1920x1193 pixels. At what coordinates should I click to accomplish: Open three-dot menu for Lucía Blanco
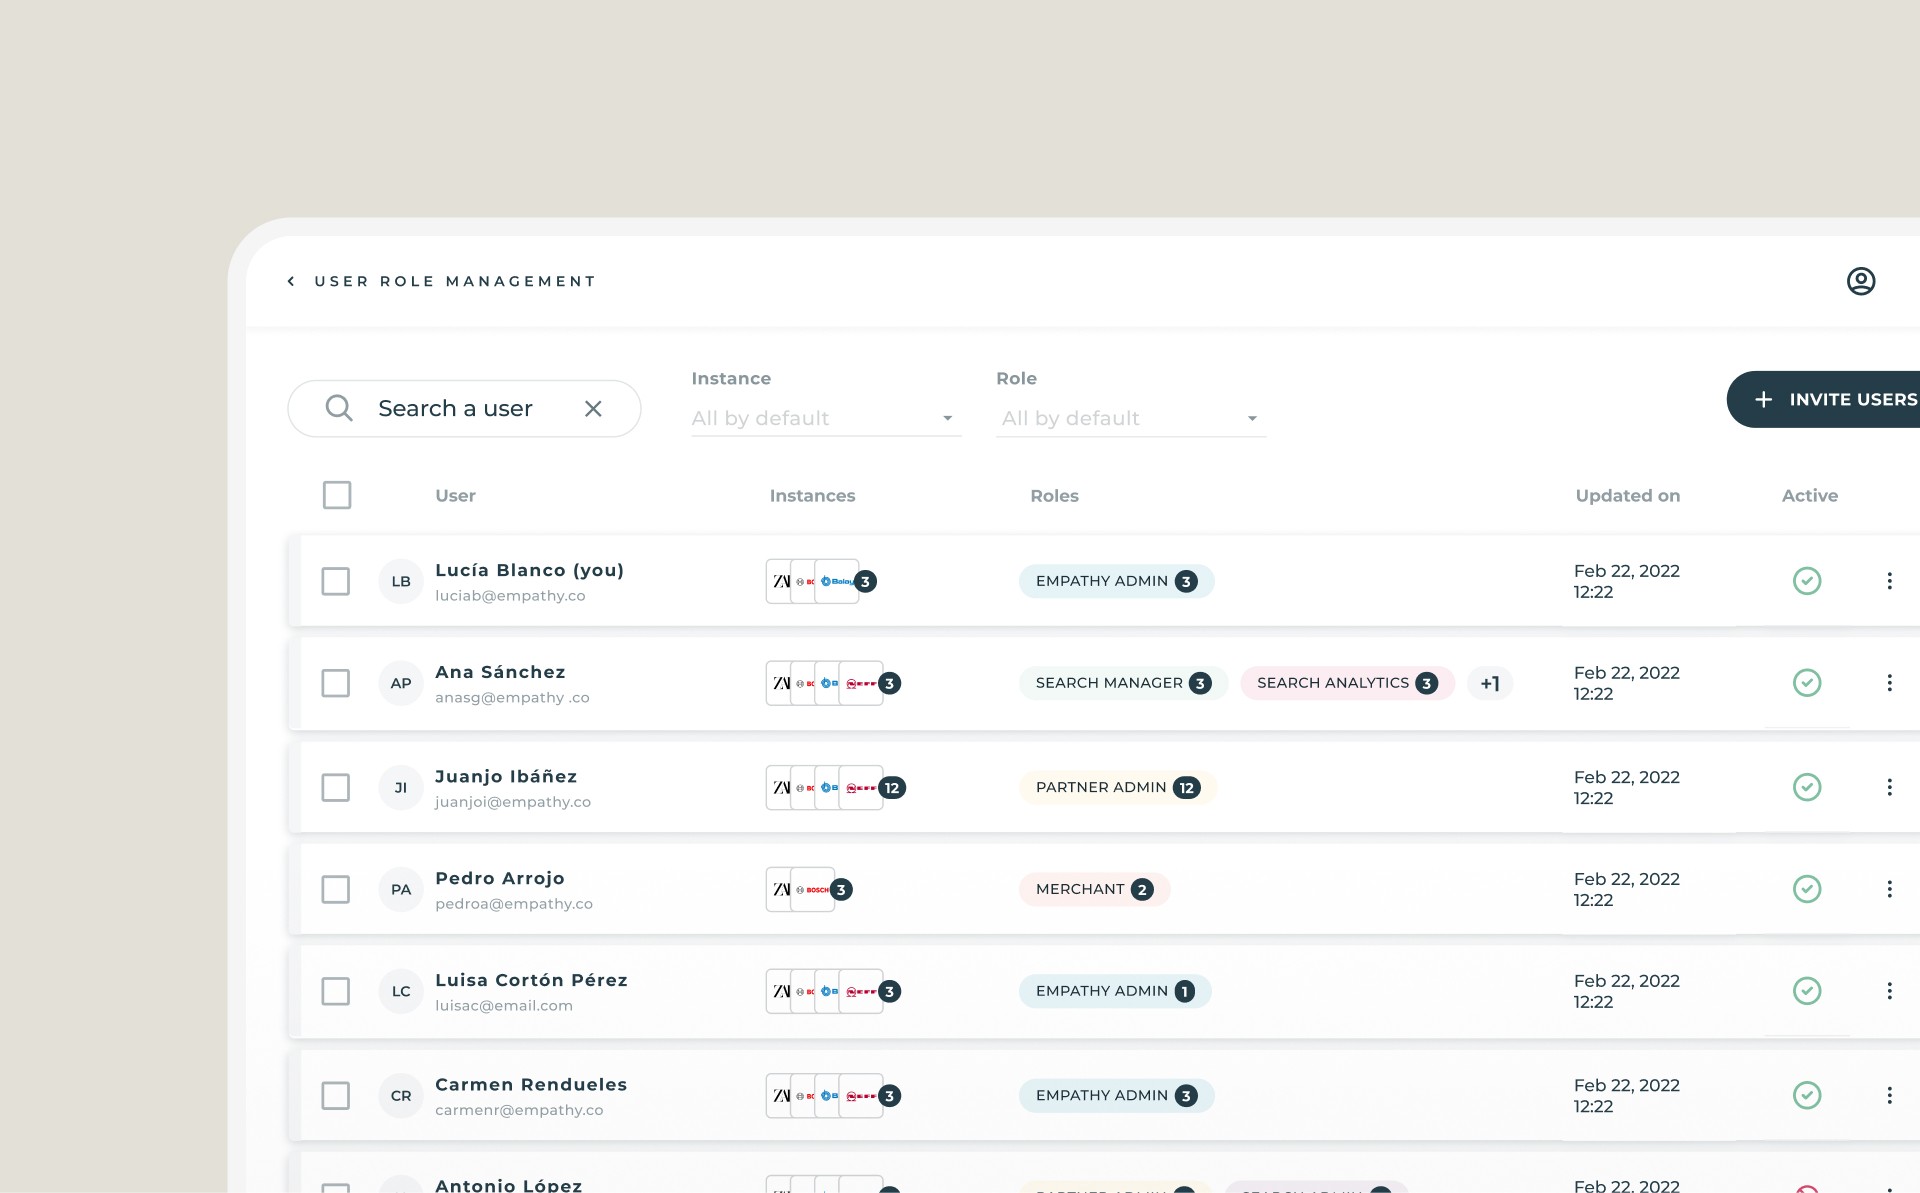click(x=1889, y=581)
